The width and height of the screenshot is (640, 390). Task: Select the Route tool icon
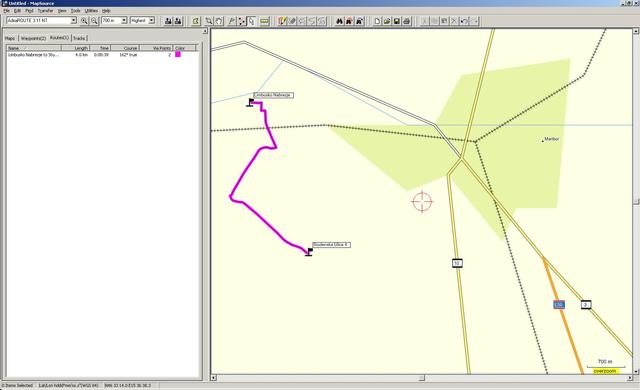point(242,21)
